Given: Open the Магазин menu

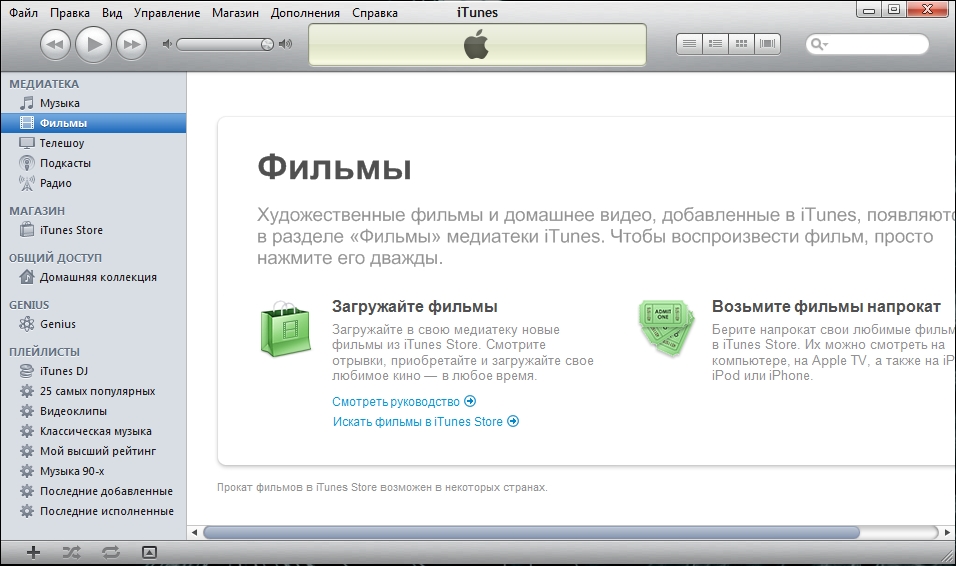Looking at the screenshot, I should click(235, 13).
